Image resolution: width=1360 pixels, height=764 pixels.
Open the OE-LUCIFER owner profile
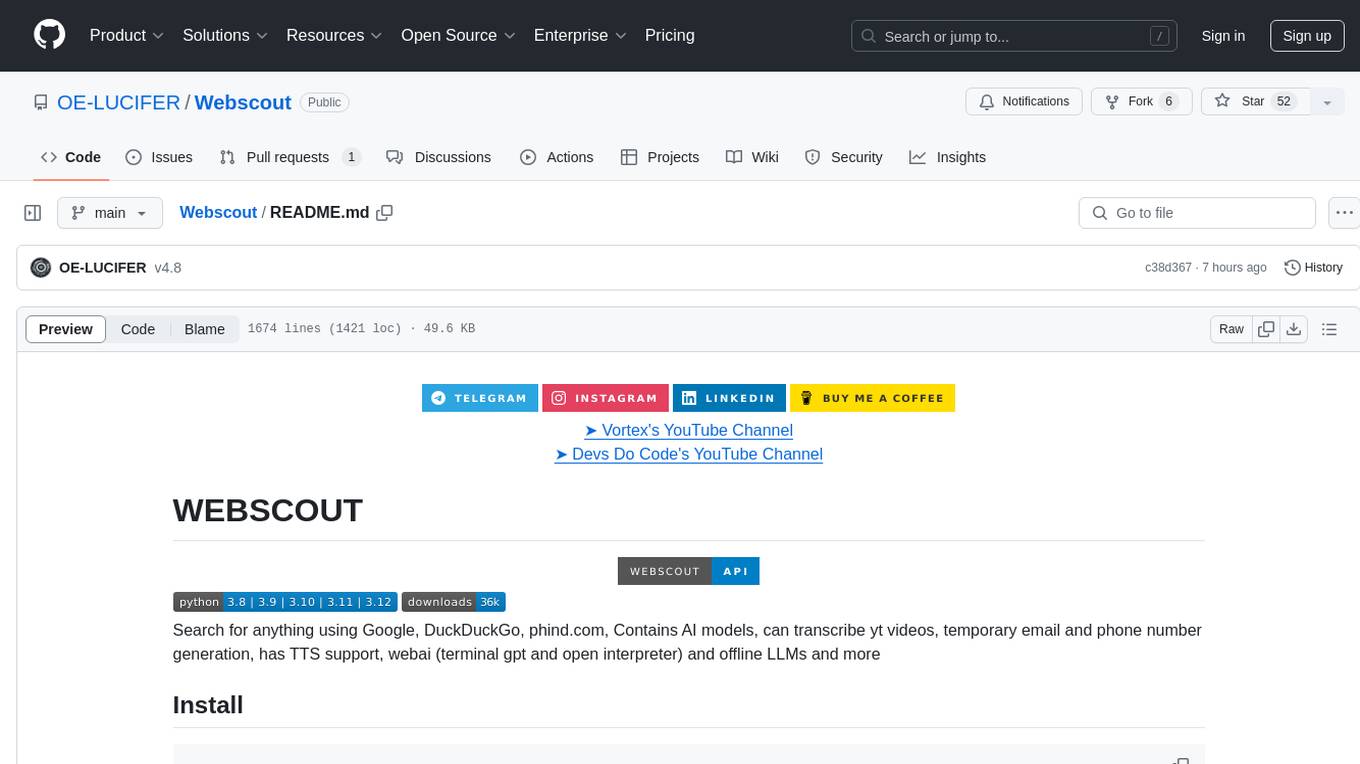click(x=118, y=102)
